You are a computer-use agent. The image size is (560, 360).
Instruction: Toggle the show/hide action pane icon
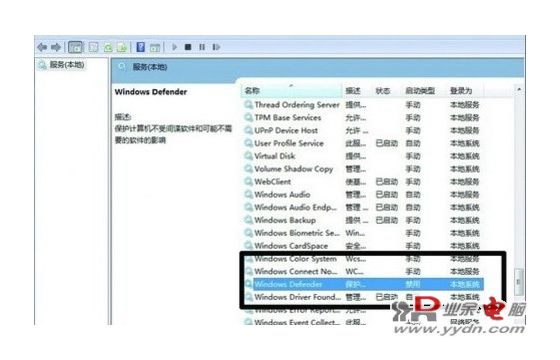pyautogui.click(x=155, y=47)
